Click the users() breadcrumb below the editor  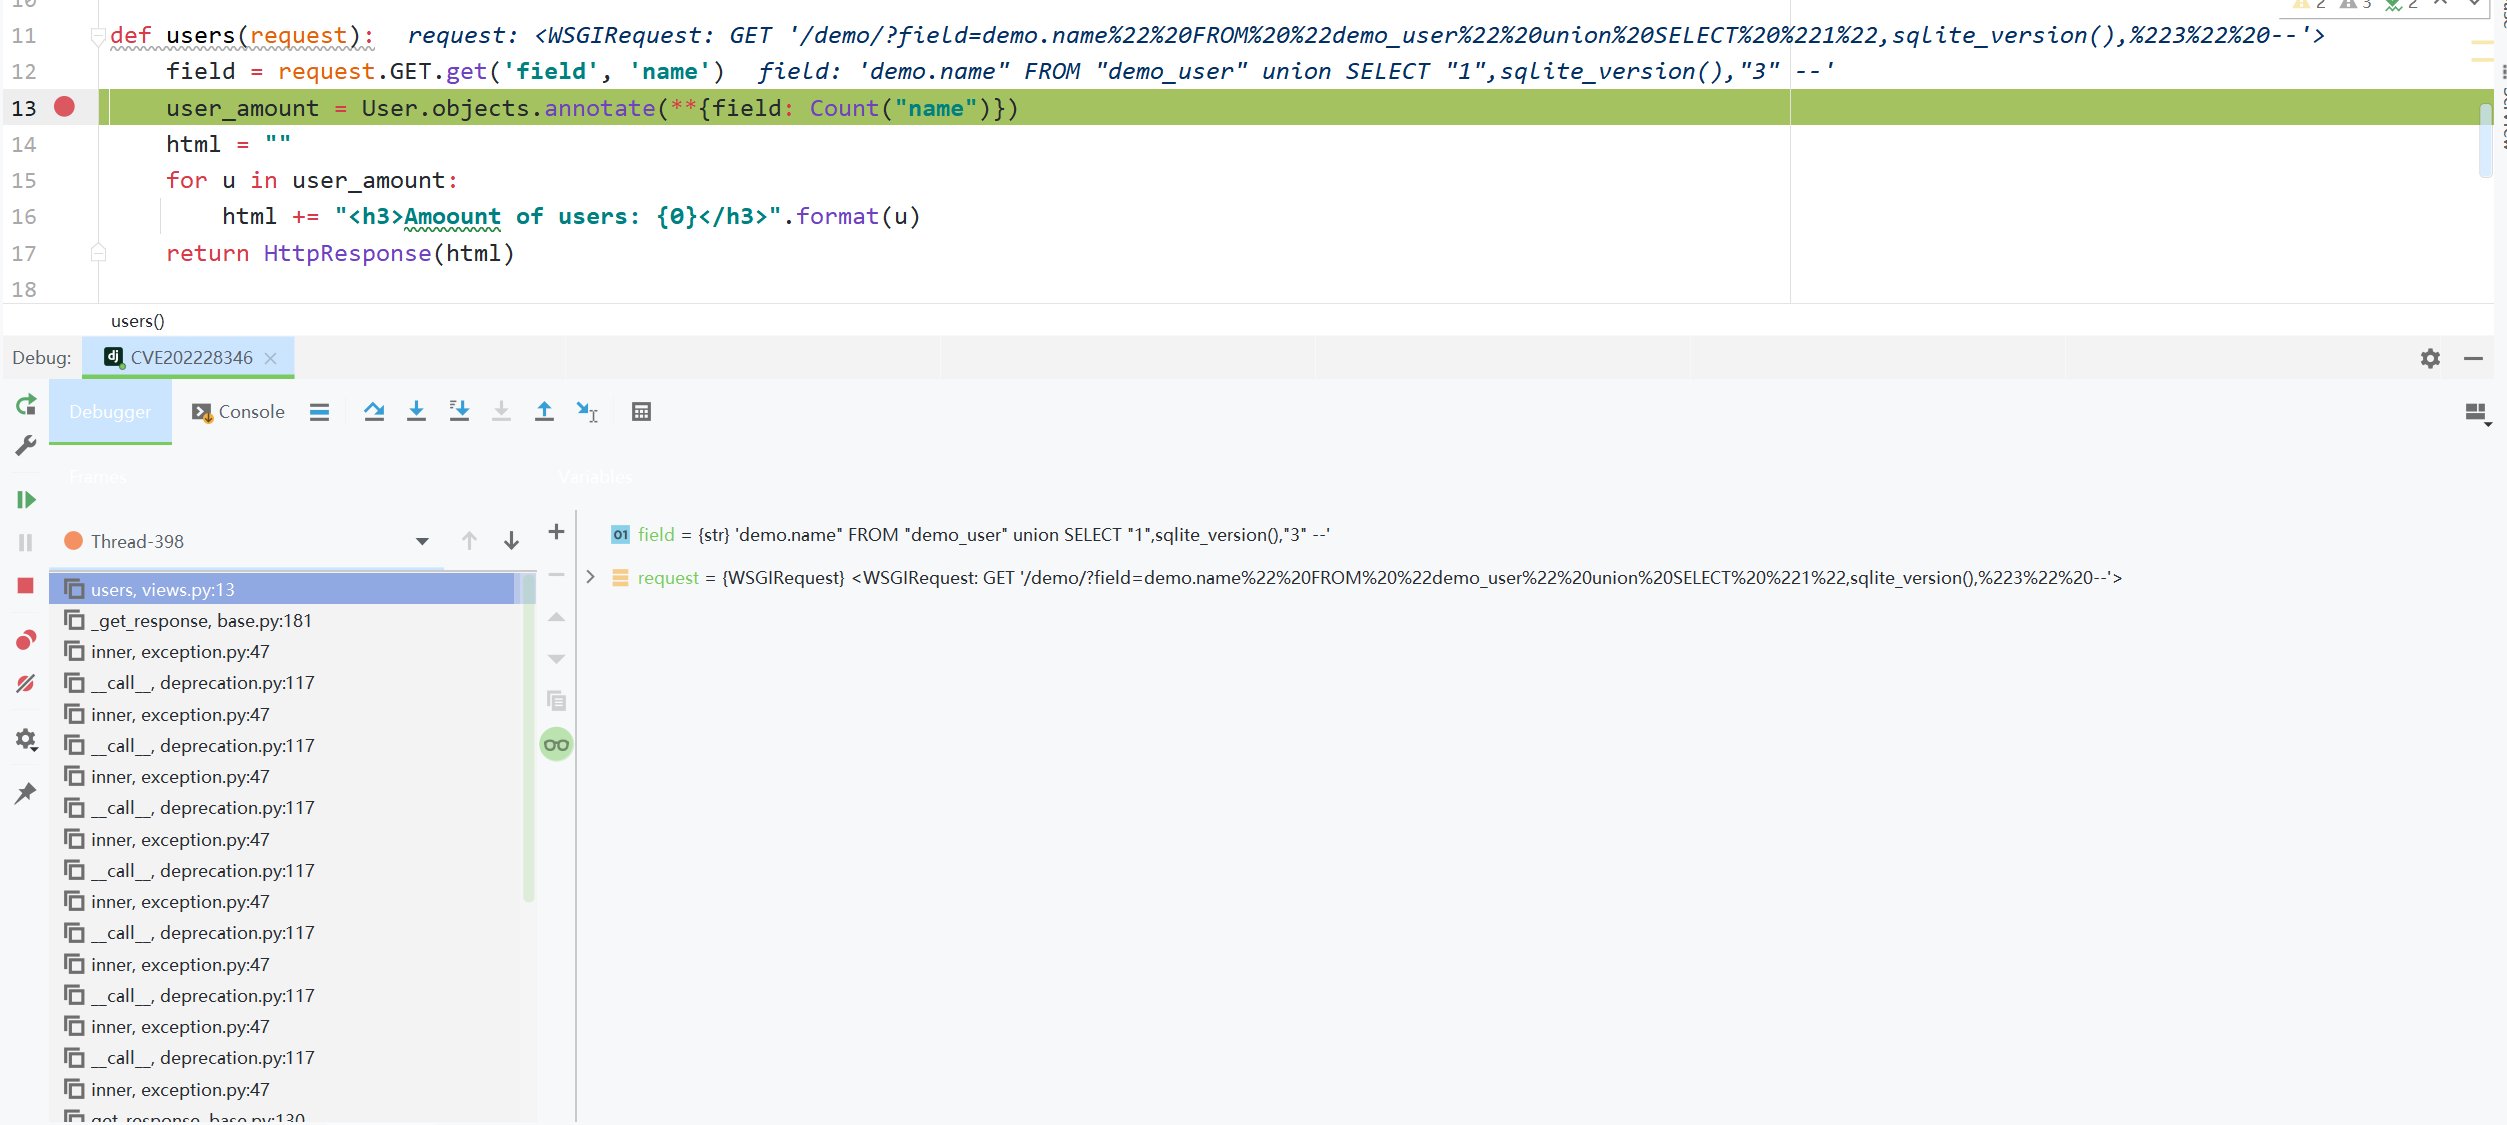137,320
